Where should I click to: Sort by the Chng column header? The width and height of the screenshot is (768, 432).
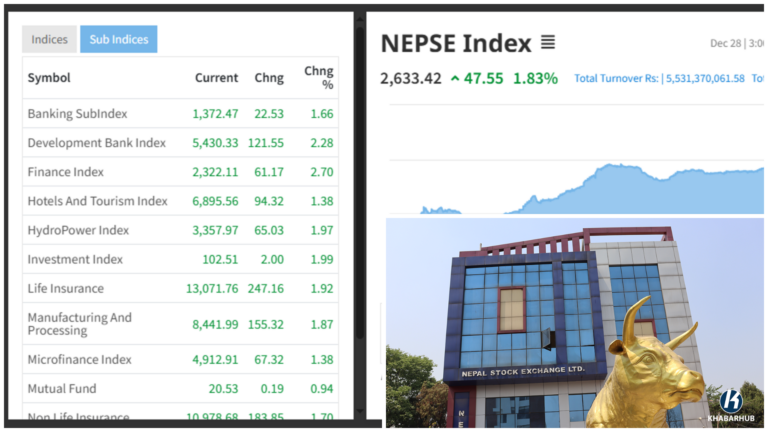pyautogui.click(x=269, y=78)
